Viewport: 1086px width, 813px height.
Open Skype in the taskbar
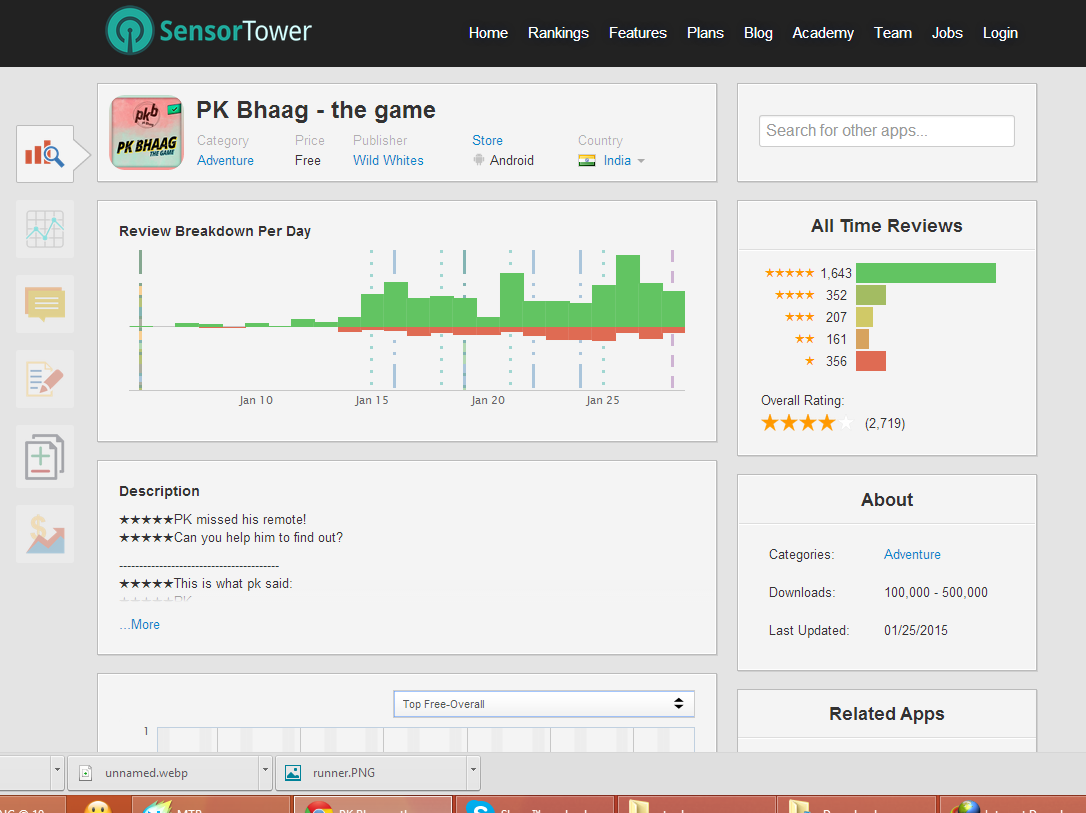[535, 805]
